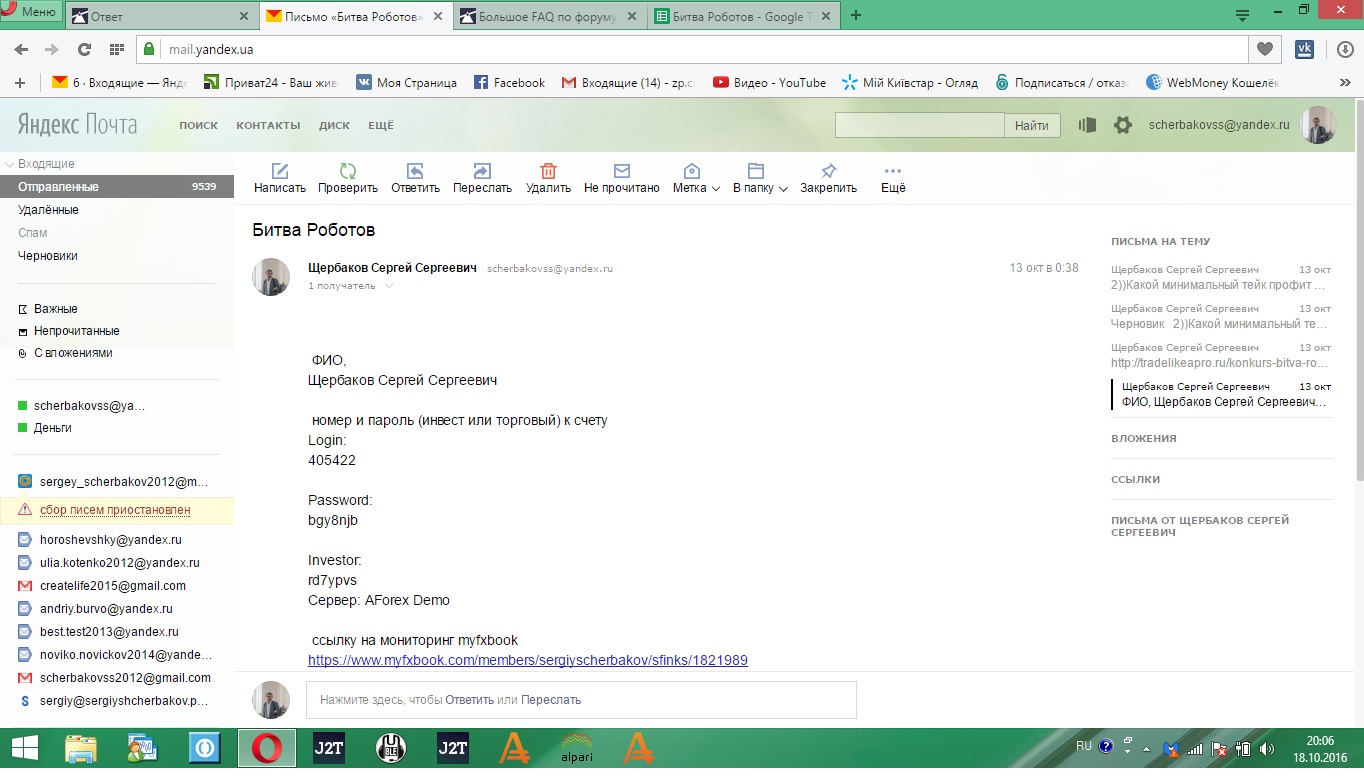Select createlife2015@gmail.com mailbox
Screen dimensions: 1364x780
112,586
